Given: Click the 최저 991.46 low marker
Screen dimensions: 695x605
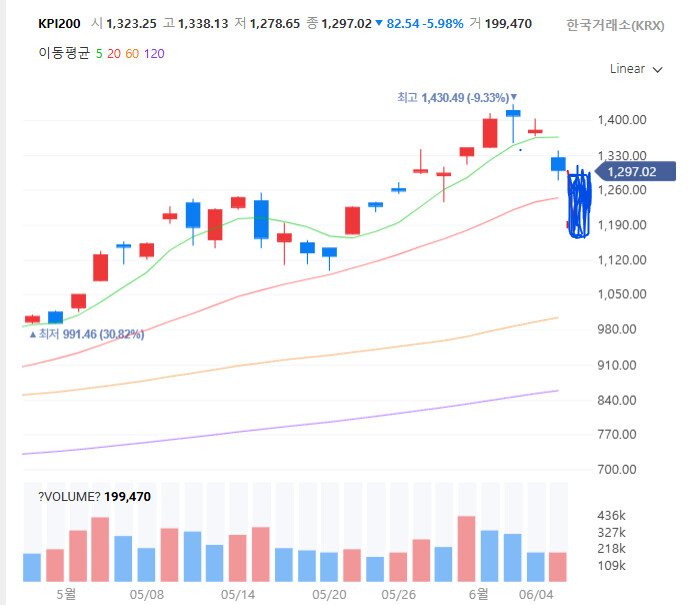Looking at the screenshot, I should [x=87, y=334].
